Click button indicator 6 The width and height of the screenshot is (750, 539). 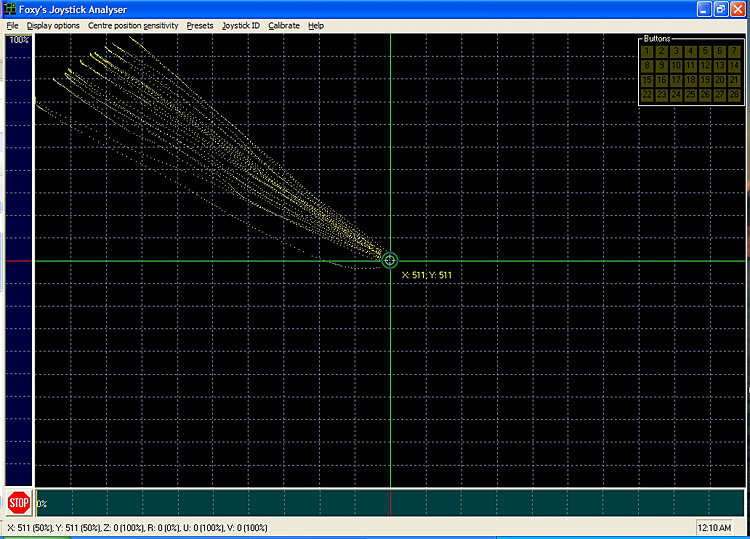(720, 52)
